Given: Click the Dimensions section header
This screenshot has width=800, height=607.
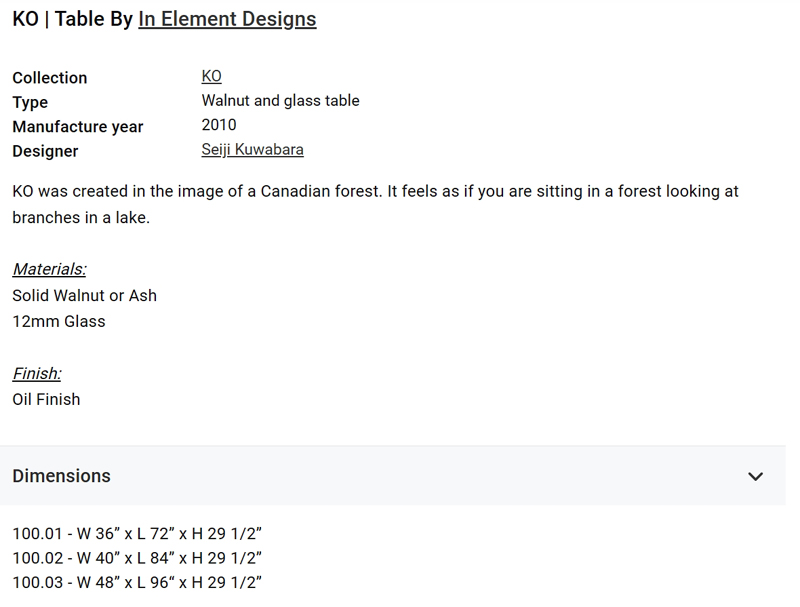Looking at the screenshot, I should [x=393, y=476].
